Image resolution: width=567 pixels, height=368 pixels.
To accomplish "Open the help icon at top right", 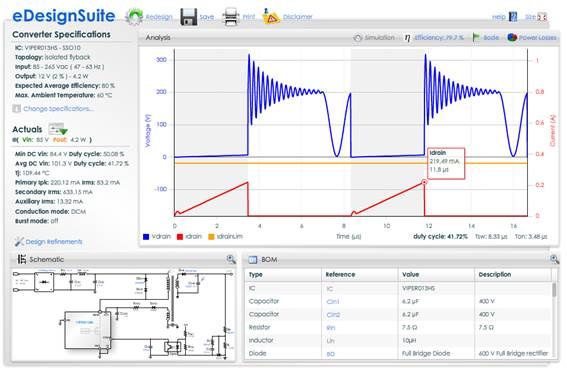I will [x=513, y=17].
